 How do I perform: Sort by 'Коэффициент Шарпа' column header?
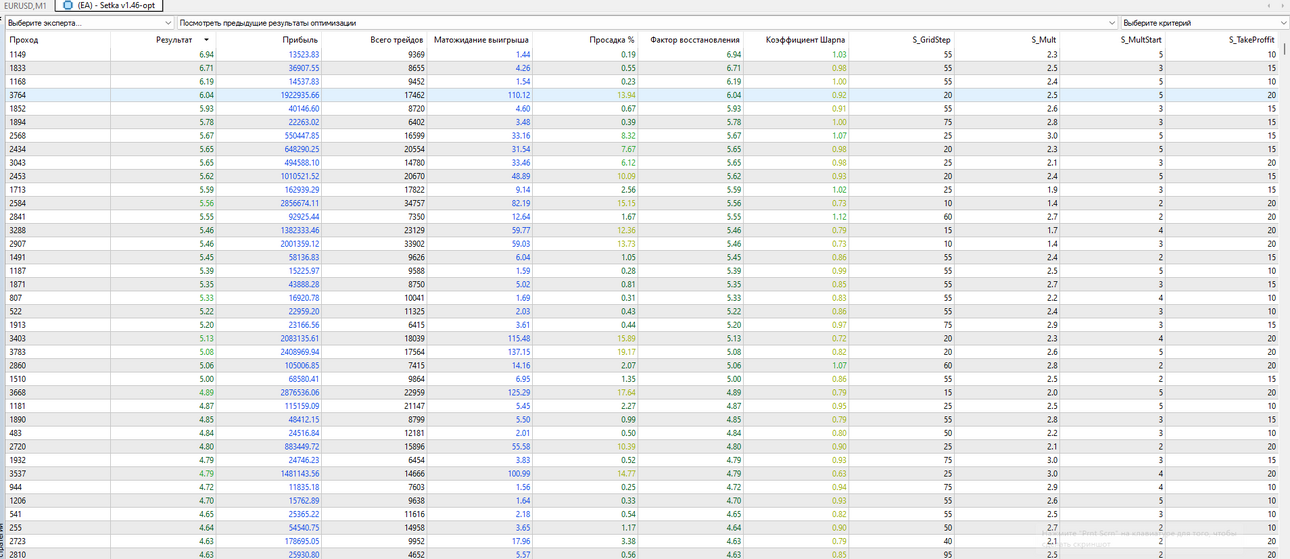point(798,40)
